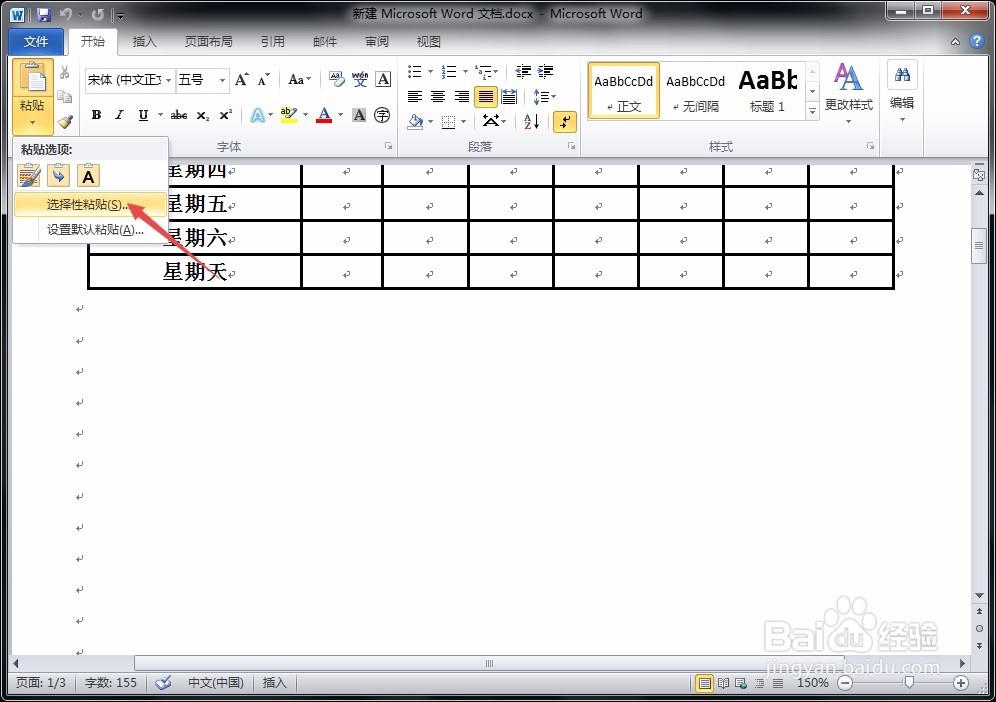The height and width of the screenshot is (702, 996).
Task: Click the 编辑 Editing button
Action: pos(902,93)
